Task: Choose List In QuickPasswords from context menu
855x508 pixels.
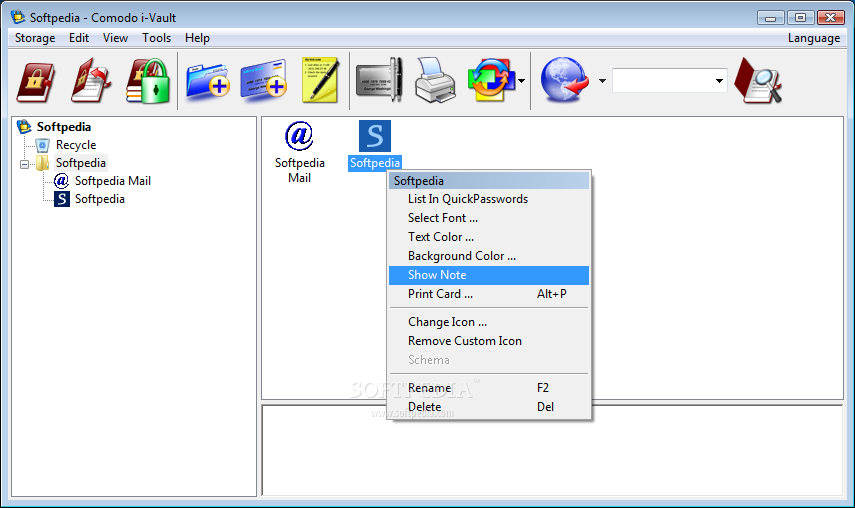Action: tap(489, 199)
